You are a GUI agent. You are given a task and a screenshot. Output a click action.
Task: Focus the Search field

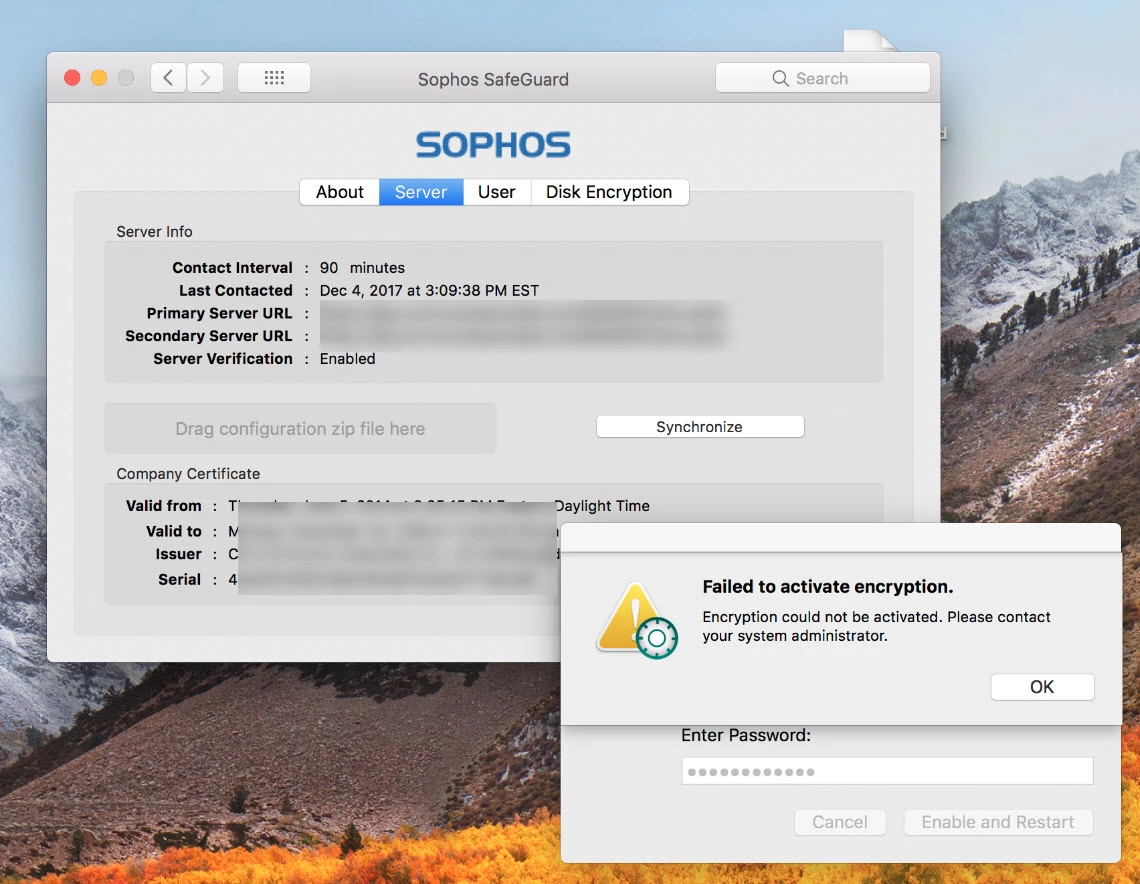[822, 78]
